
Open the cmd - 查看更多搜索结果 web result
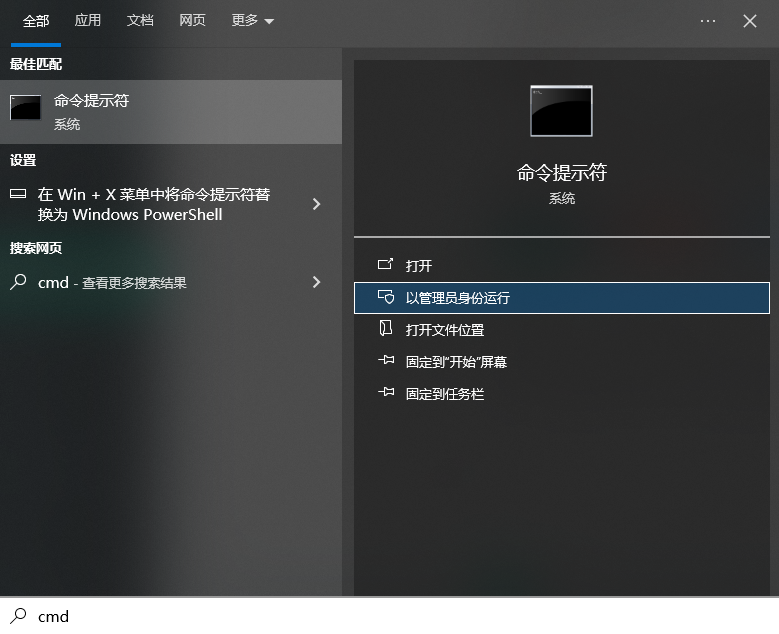112,283
